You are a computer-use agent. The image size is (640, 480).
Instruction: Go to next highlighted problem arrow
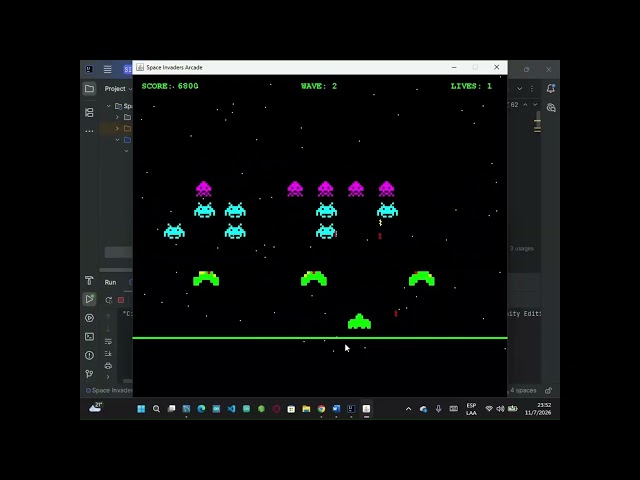pos(535,105)
